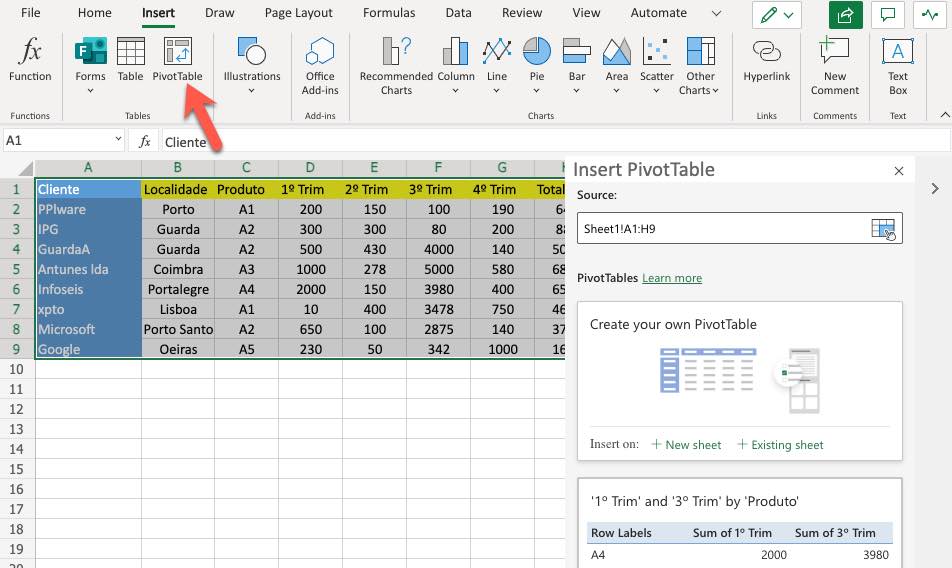Collapse the ribbon with caret
The width and height of the screenshot is (952, 568).
(945, 115)
